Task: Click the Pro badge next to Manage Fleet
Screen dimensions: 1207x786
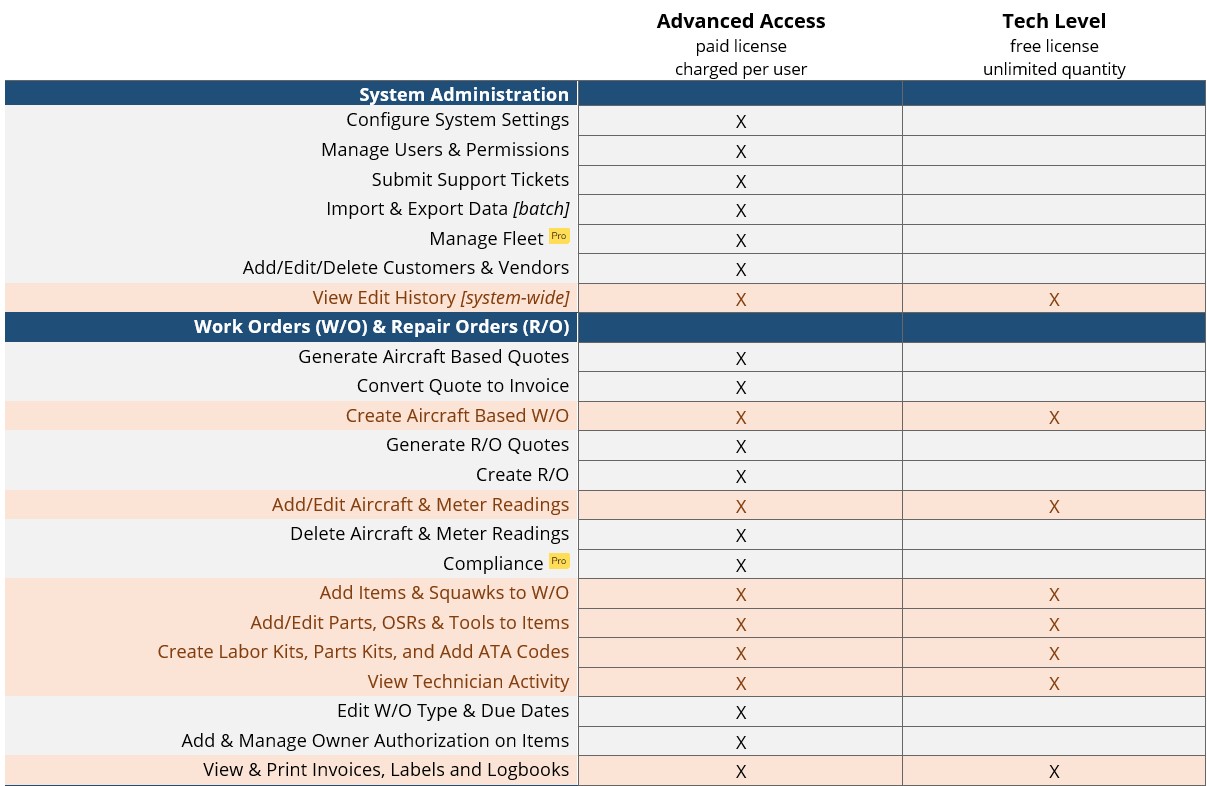Action: coord(559,236)
